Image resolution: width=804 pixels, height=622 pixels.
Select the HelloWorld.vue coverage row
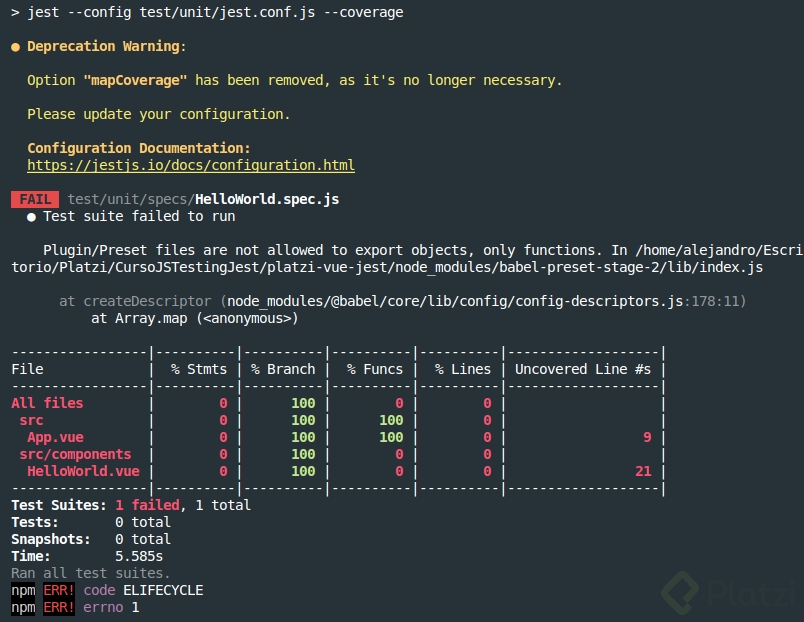point(83,471)
